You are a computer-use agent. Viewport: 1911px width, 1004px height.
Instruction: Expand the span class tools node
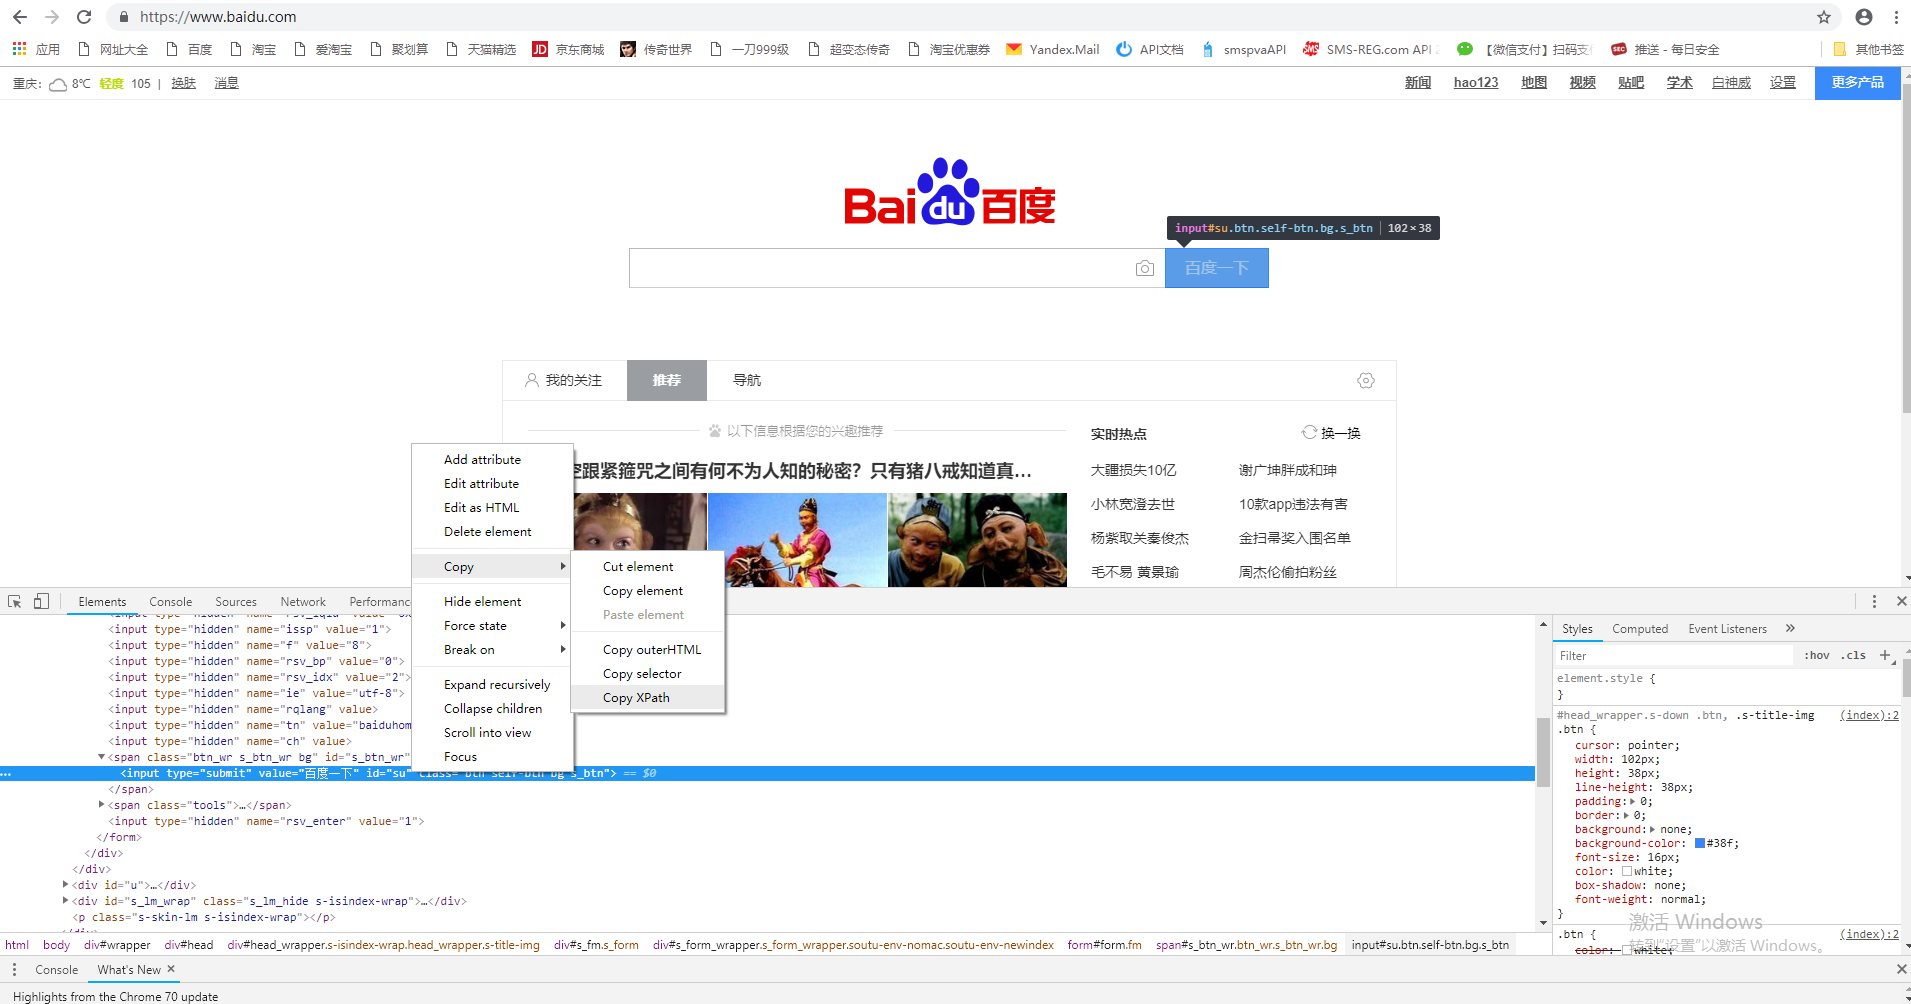(101, 805)
